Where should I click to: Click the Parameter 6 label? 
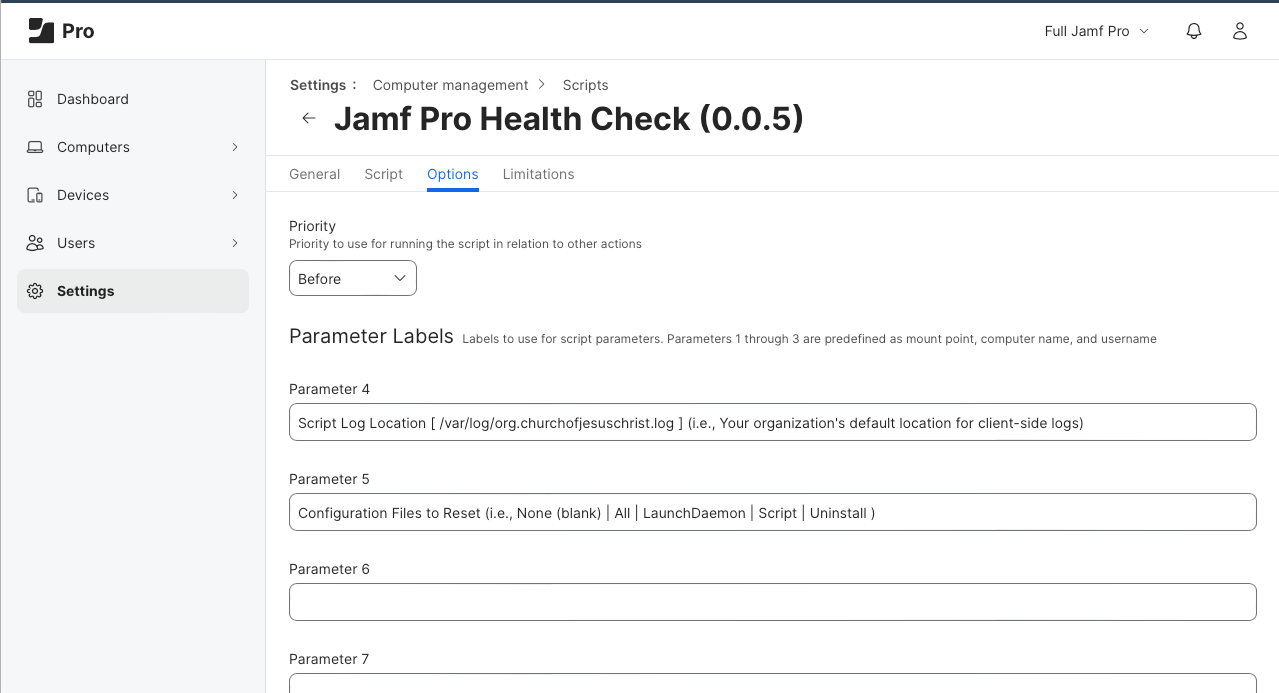[x=329, y=569]
